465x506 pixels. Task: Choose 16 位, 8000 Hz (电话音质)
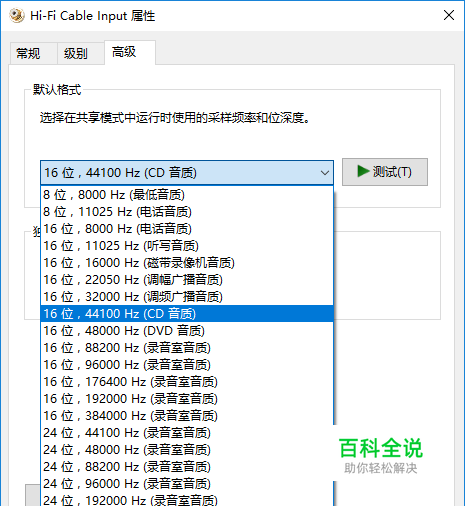pyautogui.click(x=187, y=229)
